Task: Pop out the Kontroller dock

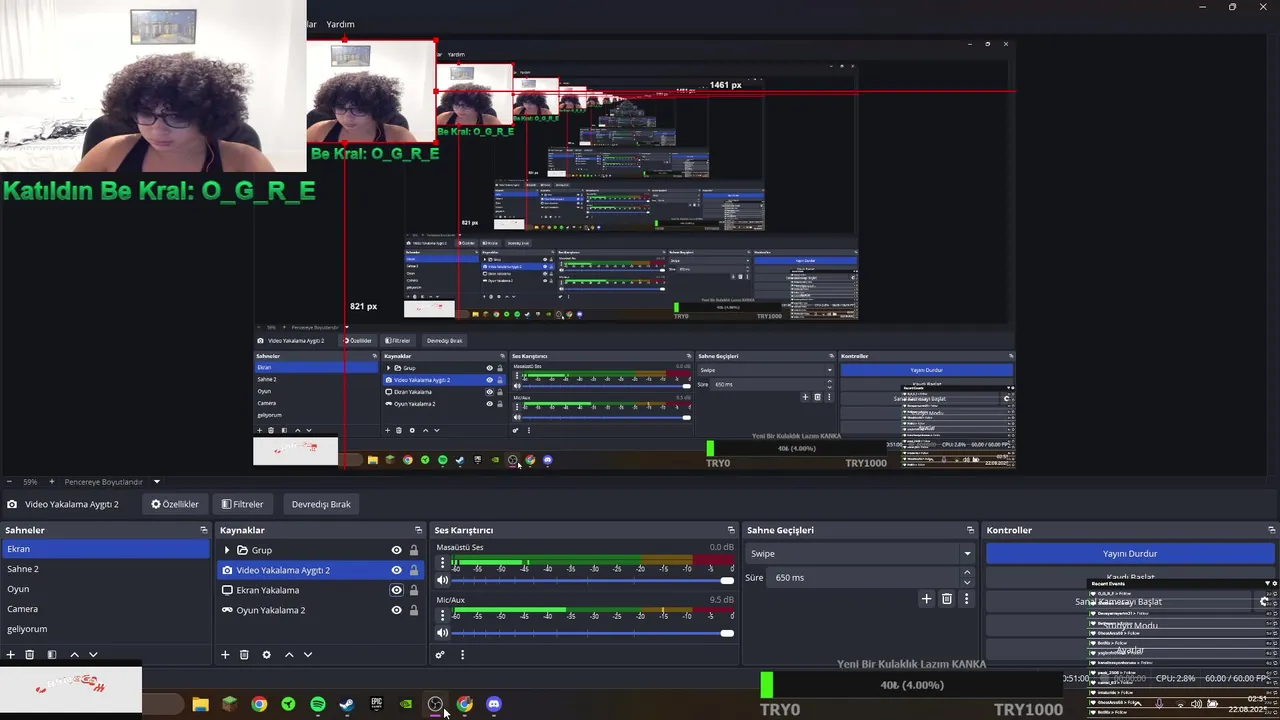Action: click(x=1272, y=530)
